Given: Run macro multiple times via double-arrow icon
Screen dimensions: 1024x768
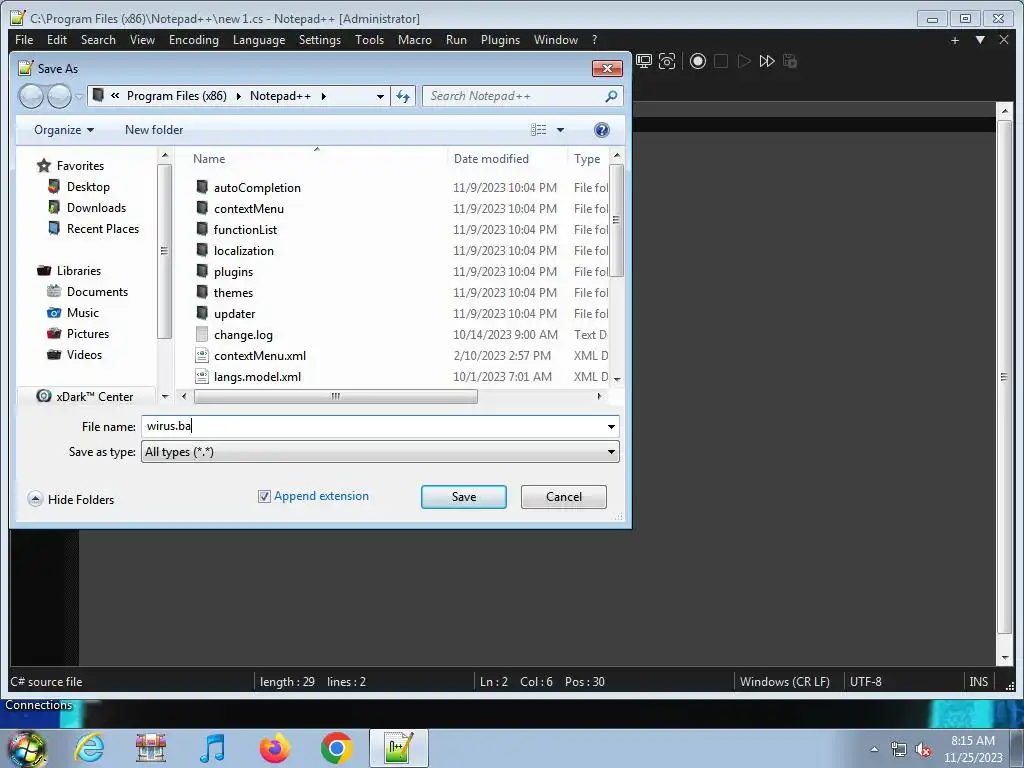Looking at the screenshot, I should point(767,61).
